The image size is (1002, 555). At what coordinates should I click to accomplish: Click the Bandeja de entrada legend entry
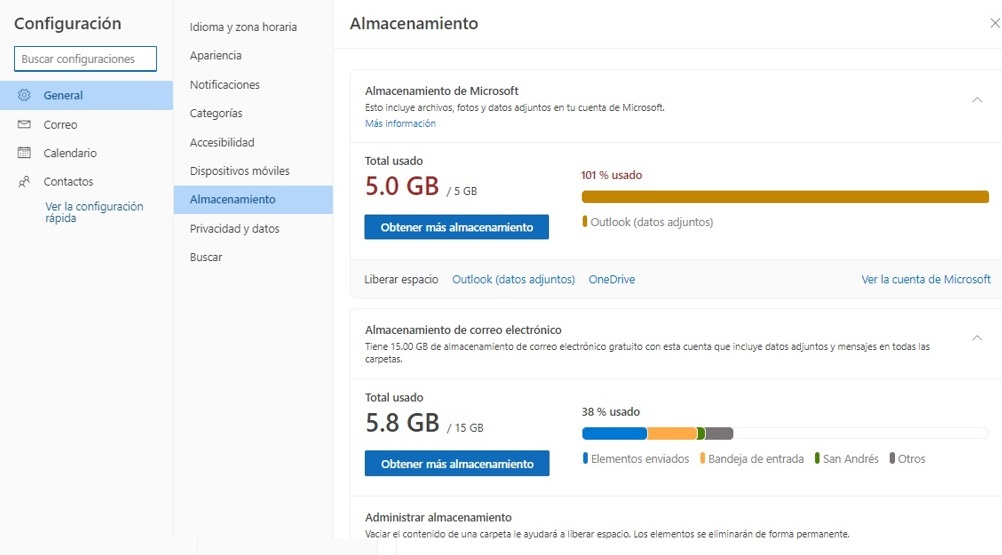click(752, 459)
